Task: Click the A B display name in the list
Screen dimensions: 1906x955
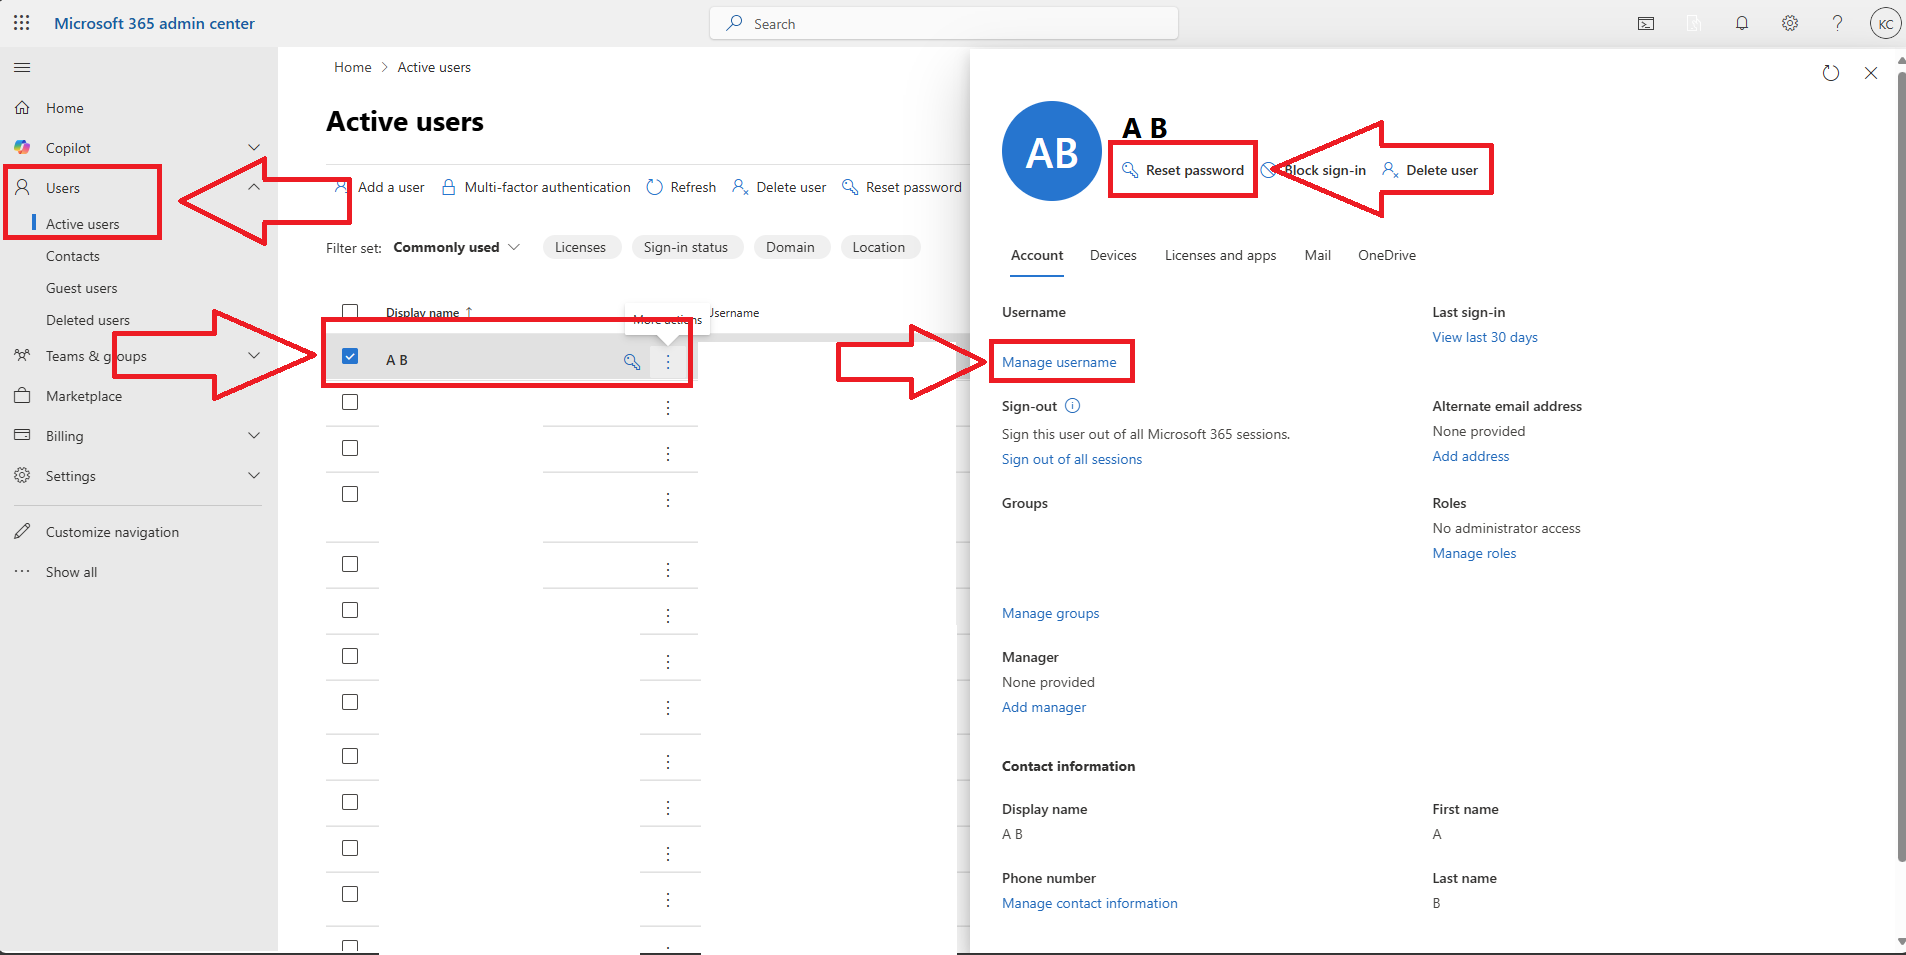Action: [397, 360]
